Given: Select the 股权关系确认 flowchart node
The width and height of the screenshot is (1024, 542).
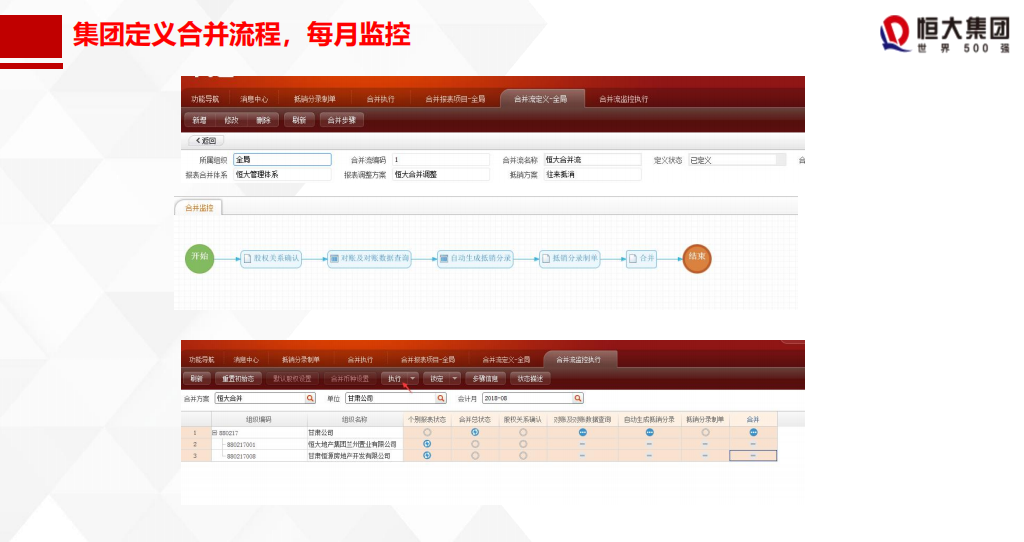Looking at the screenshot, I should pos(271,259).
